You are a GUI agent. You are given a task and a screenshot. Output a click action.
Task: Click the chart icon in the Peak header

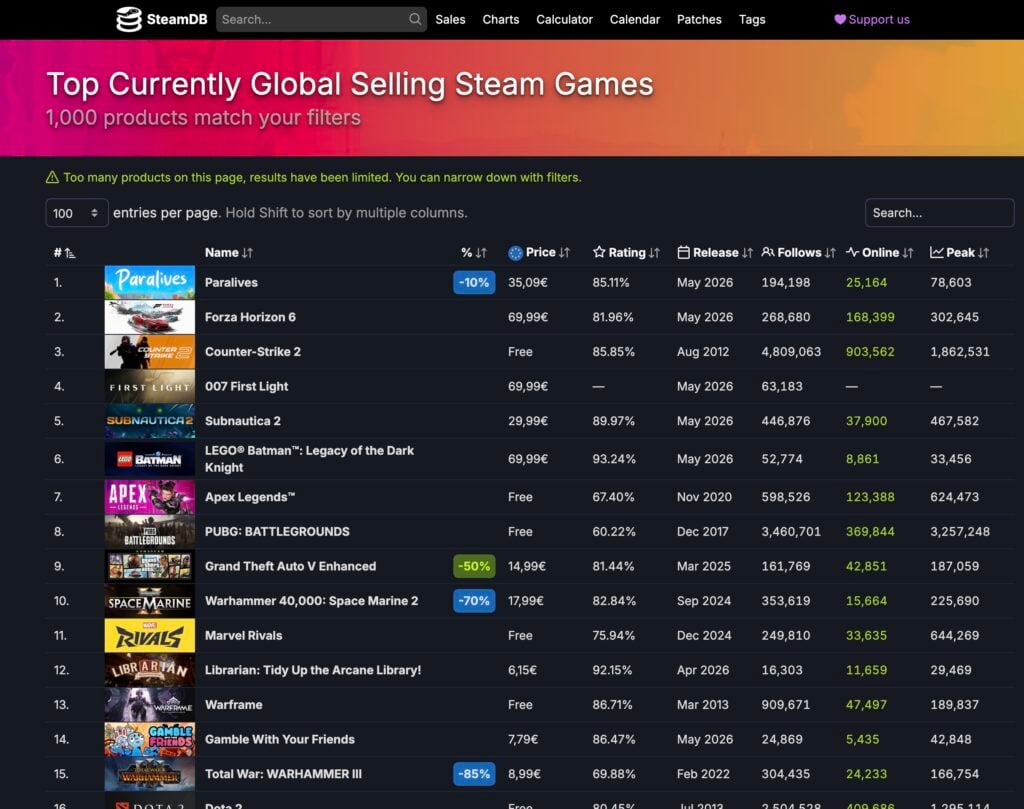pyautogui.click(x=936, y=252)
